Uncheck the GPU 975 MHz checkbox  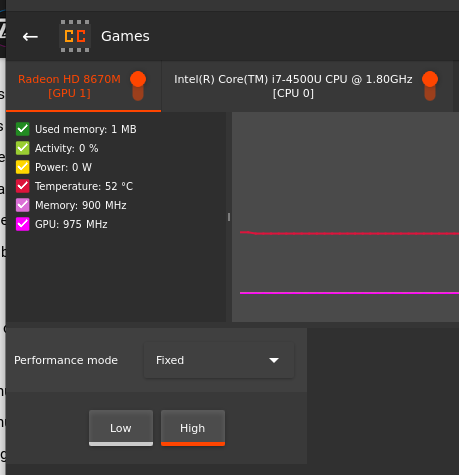(x=23, y=224)
